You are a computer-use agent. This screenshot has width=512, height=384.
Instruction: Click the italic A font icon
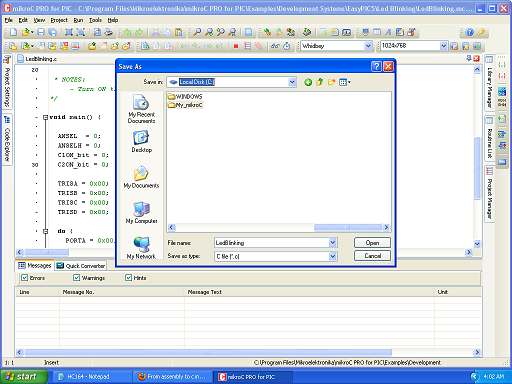(x=388, y=32)
